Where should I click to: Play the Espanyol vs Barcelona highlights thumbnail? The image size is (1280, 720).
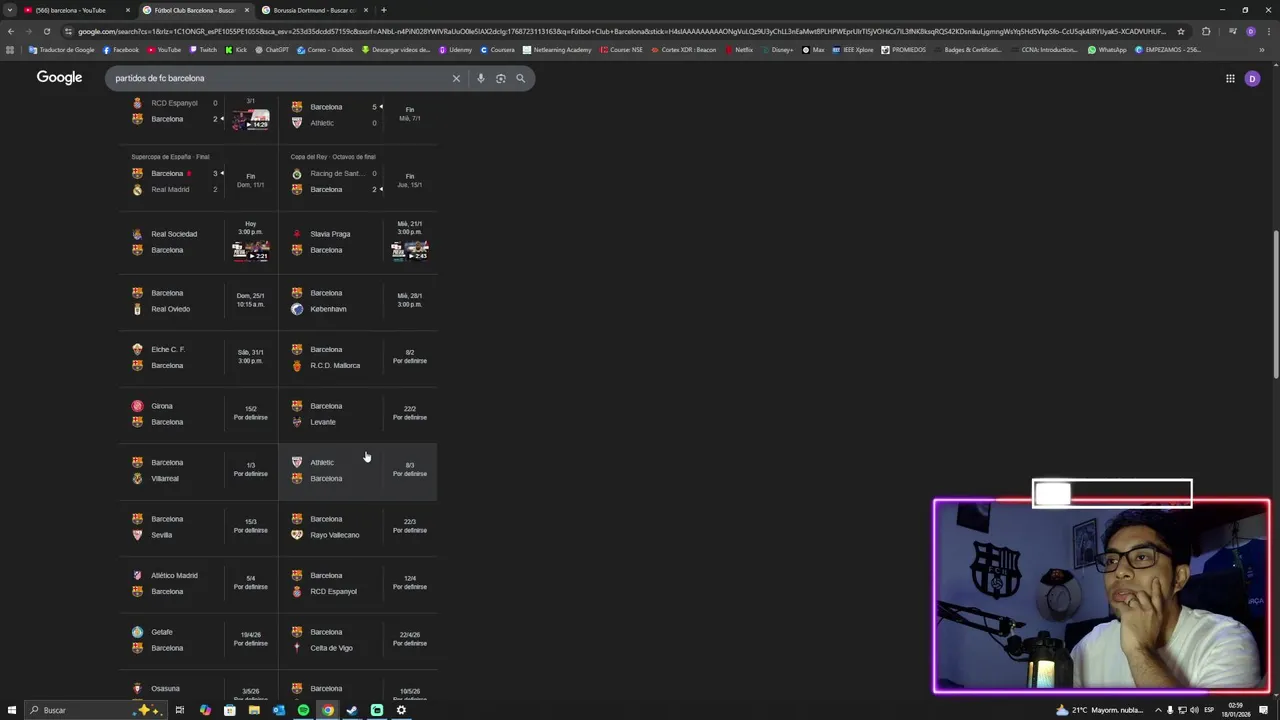click(250, 120)
